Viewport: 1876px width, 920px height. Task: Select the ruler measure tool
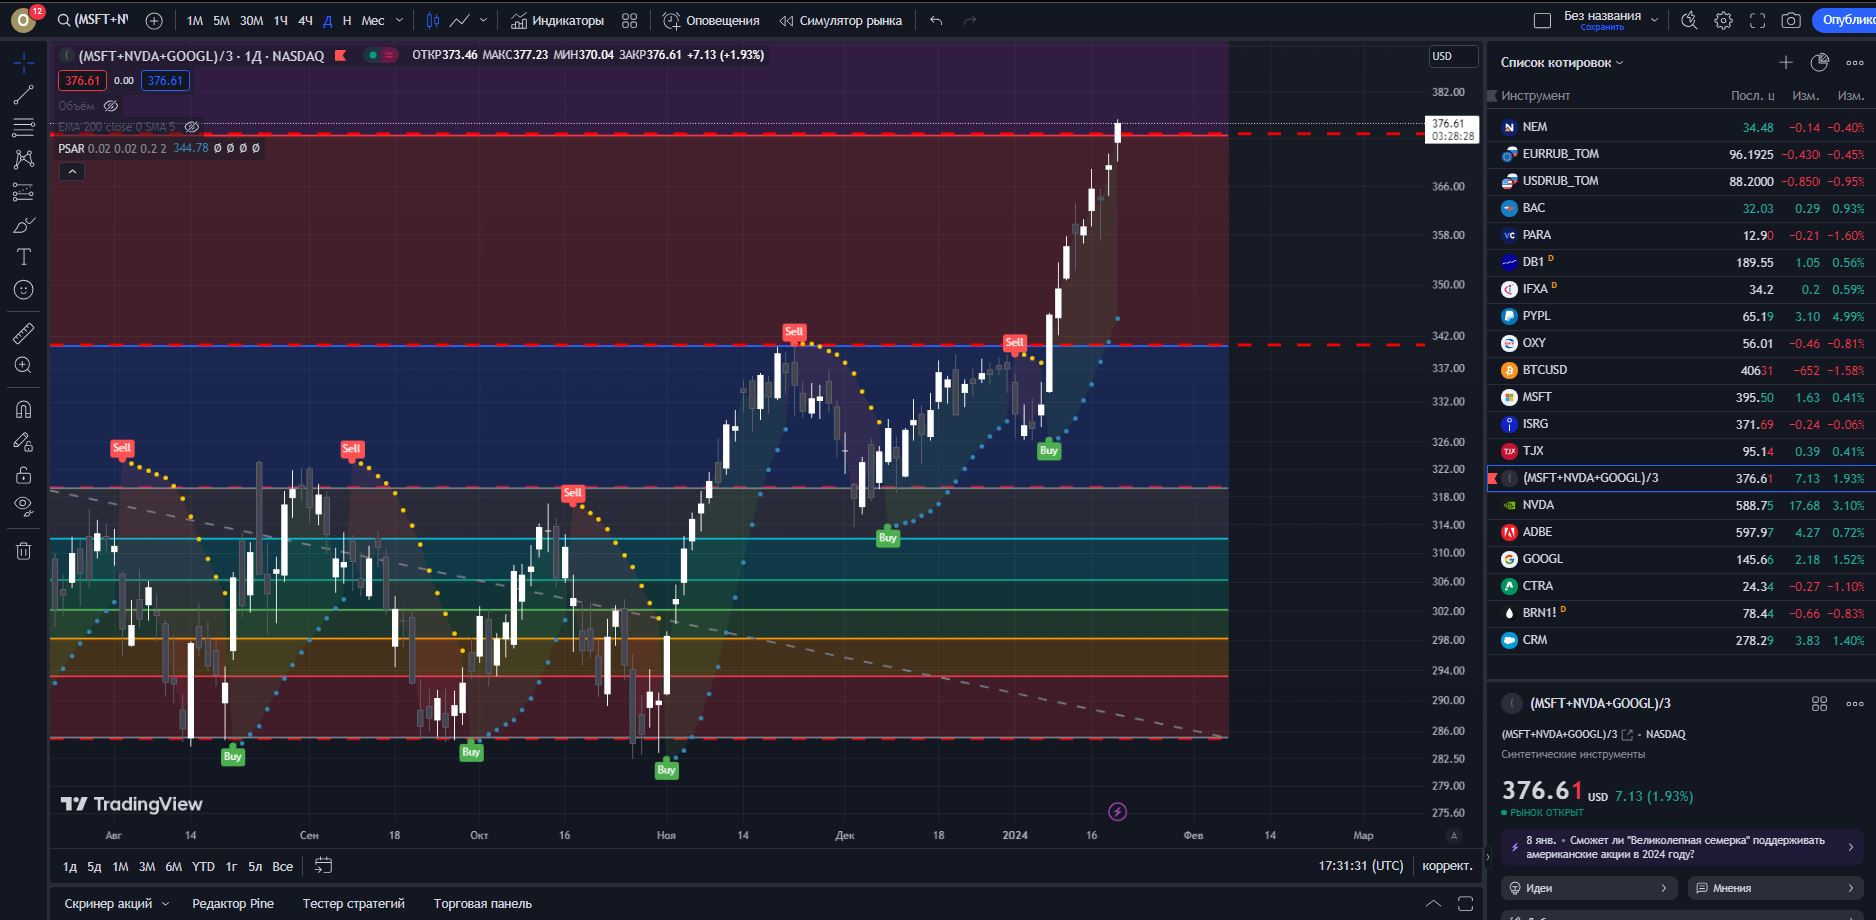24,333
